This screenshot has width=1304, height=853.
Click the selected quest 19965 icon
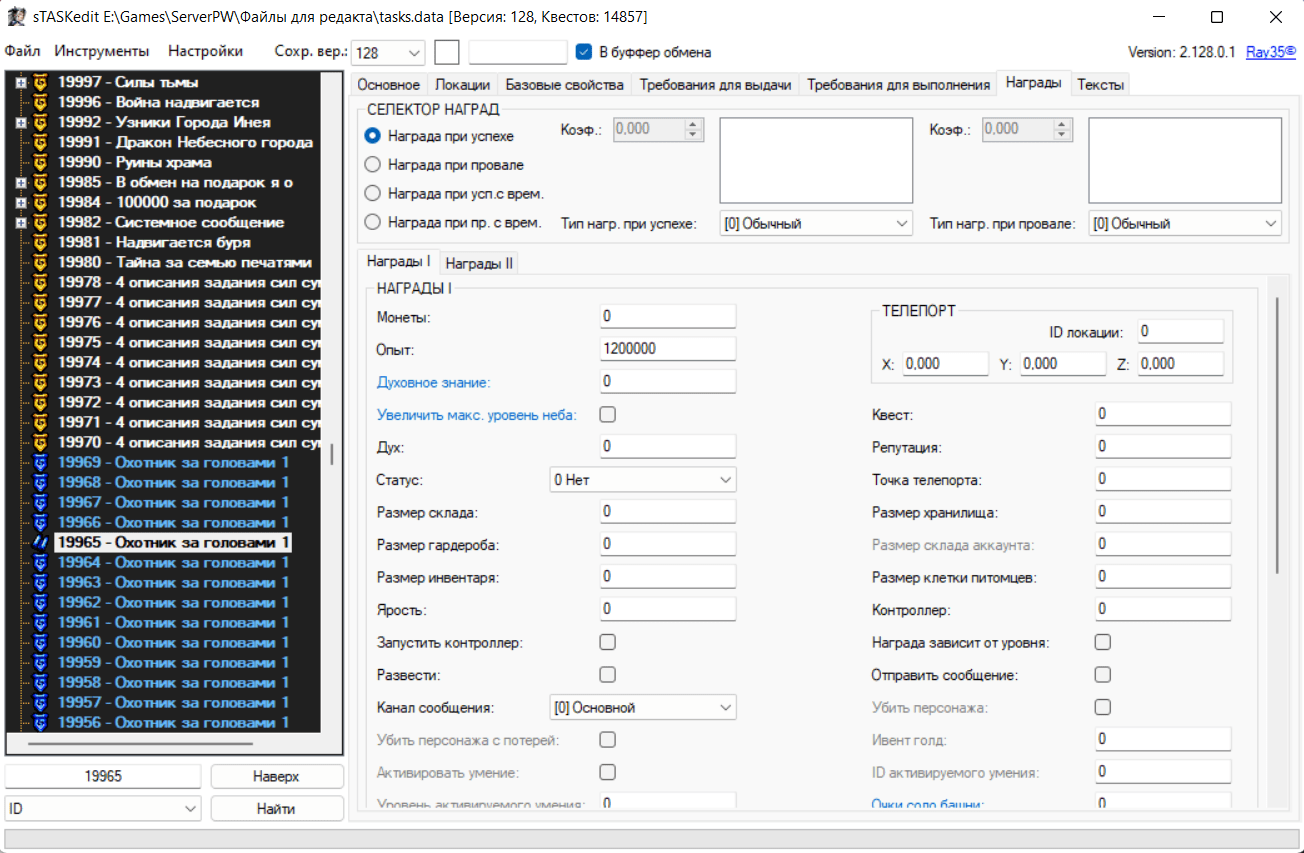pos(41,542)
